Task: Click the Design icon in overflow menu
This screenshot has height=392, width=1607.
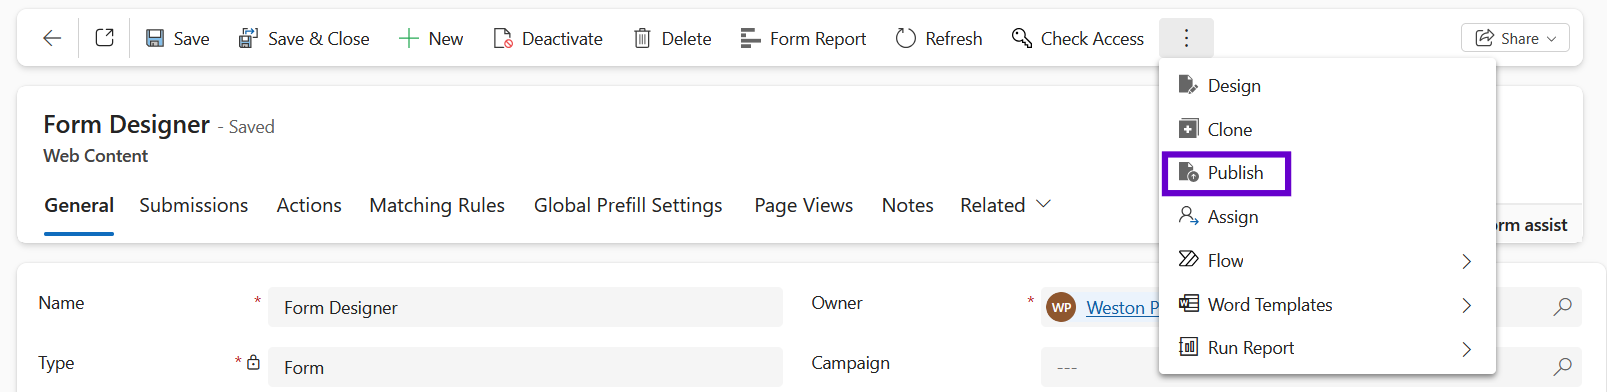Action: pos(1188,85)
